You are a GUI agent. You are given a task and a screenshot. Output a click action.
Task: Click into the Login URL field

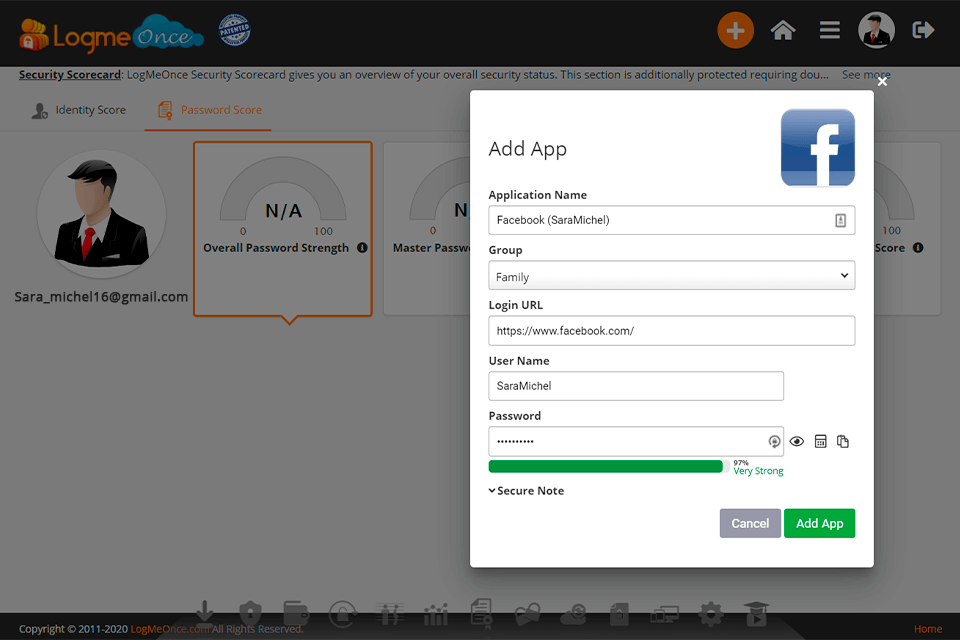click(x=671, y=331)
